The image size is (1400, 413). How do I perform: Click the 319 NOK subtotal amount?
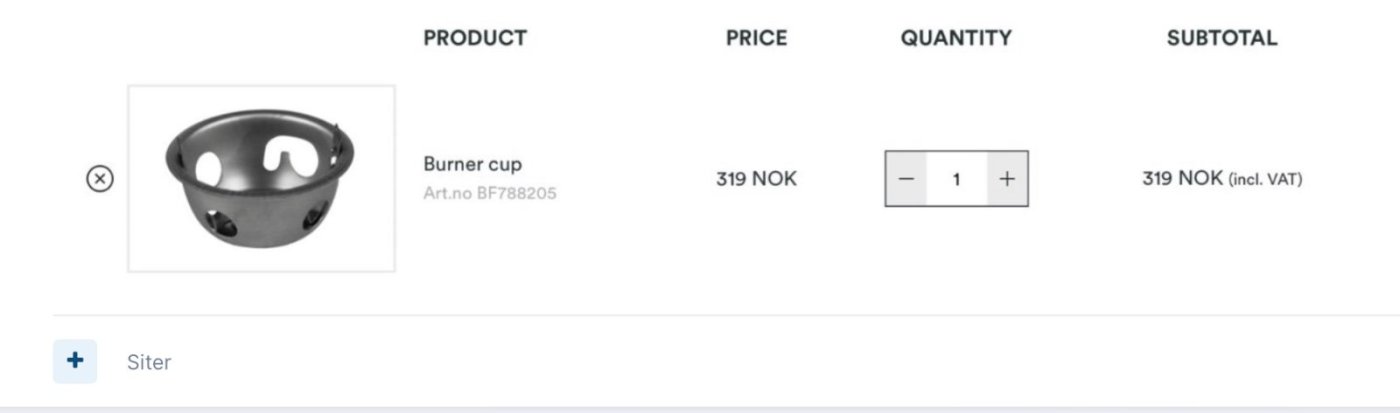click(1182, 178)
